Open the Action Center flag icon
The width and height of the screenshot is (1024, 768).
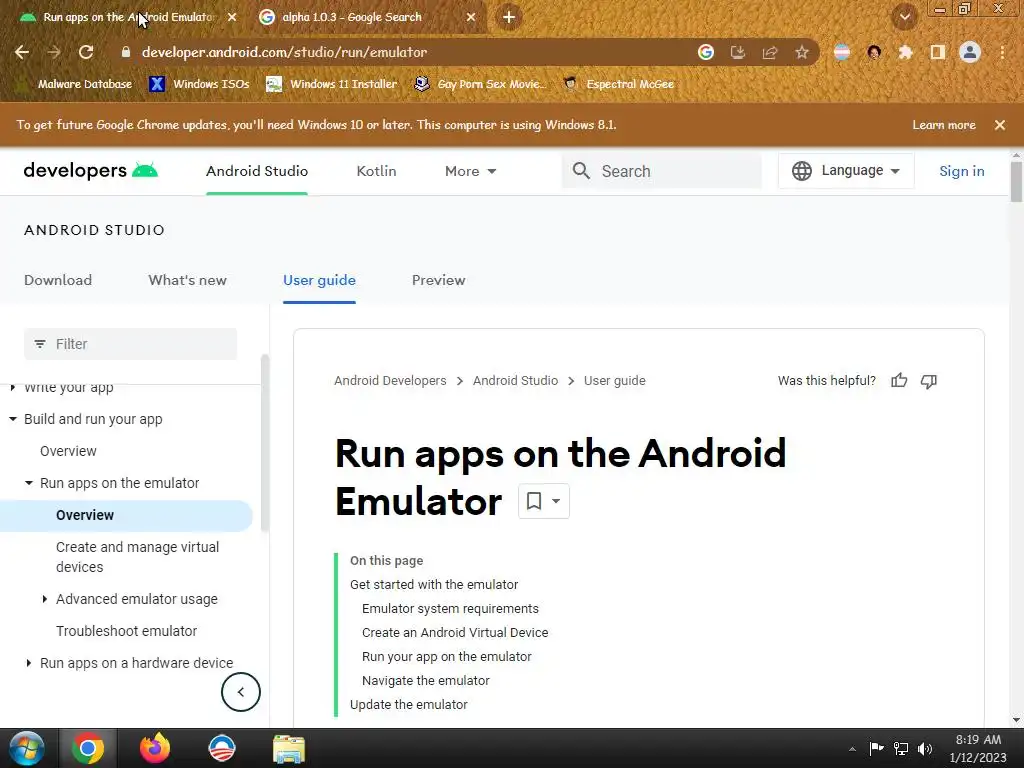[876, 748]
